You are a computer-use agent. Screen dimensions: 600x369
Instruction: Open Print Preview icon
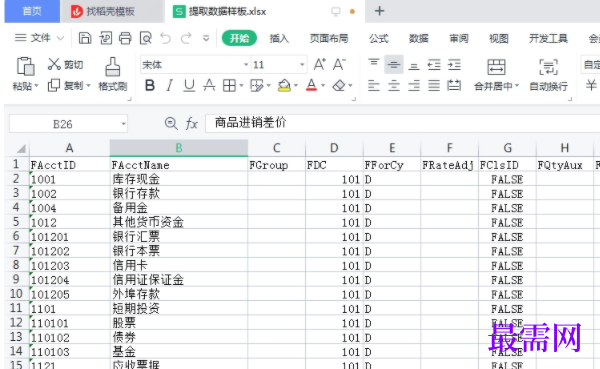(x=146, y=38)
